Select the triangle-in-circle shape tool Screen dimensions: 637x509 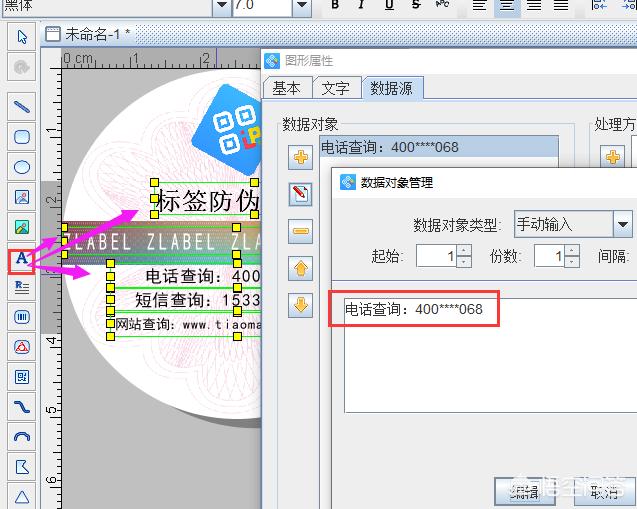[x=22, y=347]
